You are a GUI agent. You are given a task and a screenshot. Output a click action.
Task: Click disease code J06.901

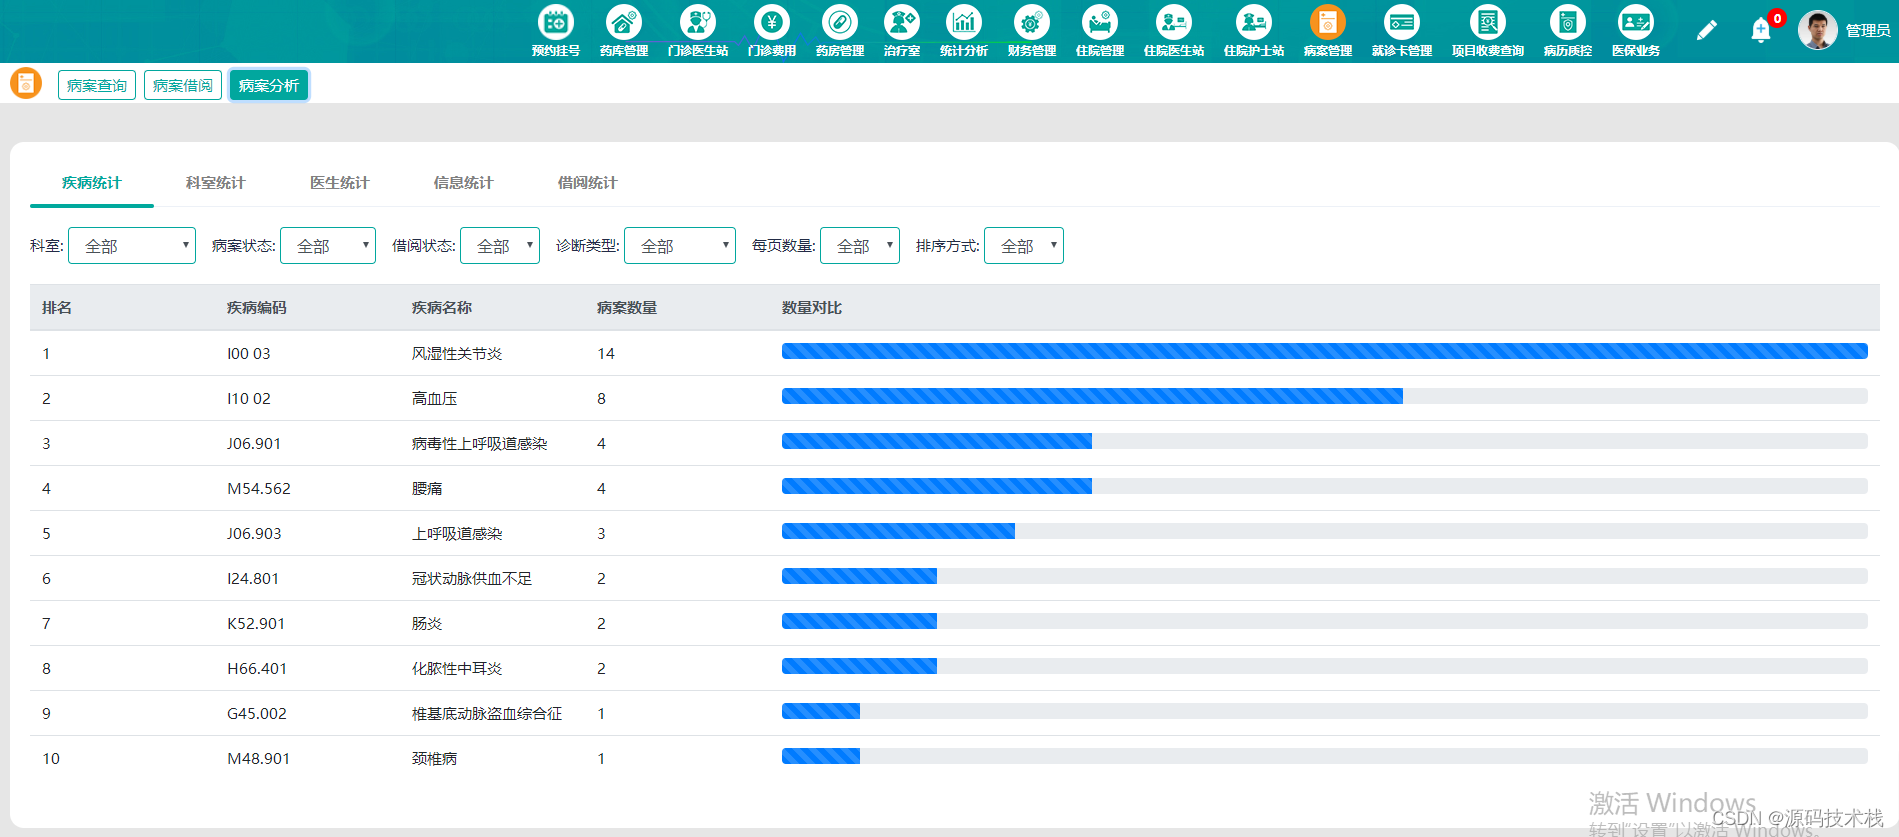254,444
